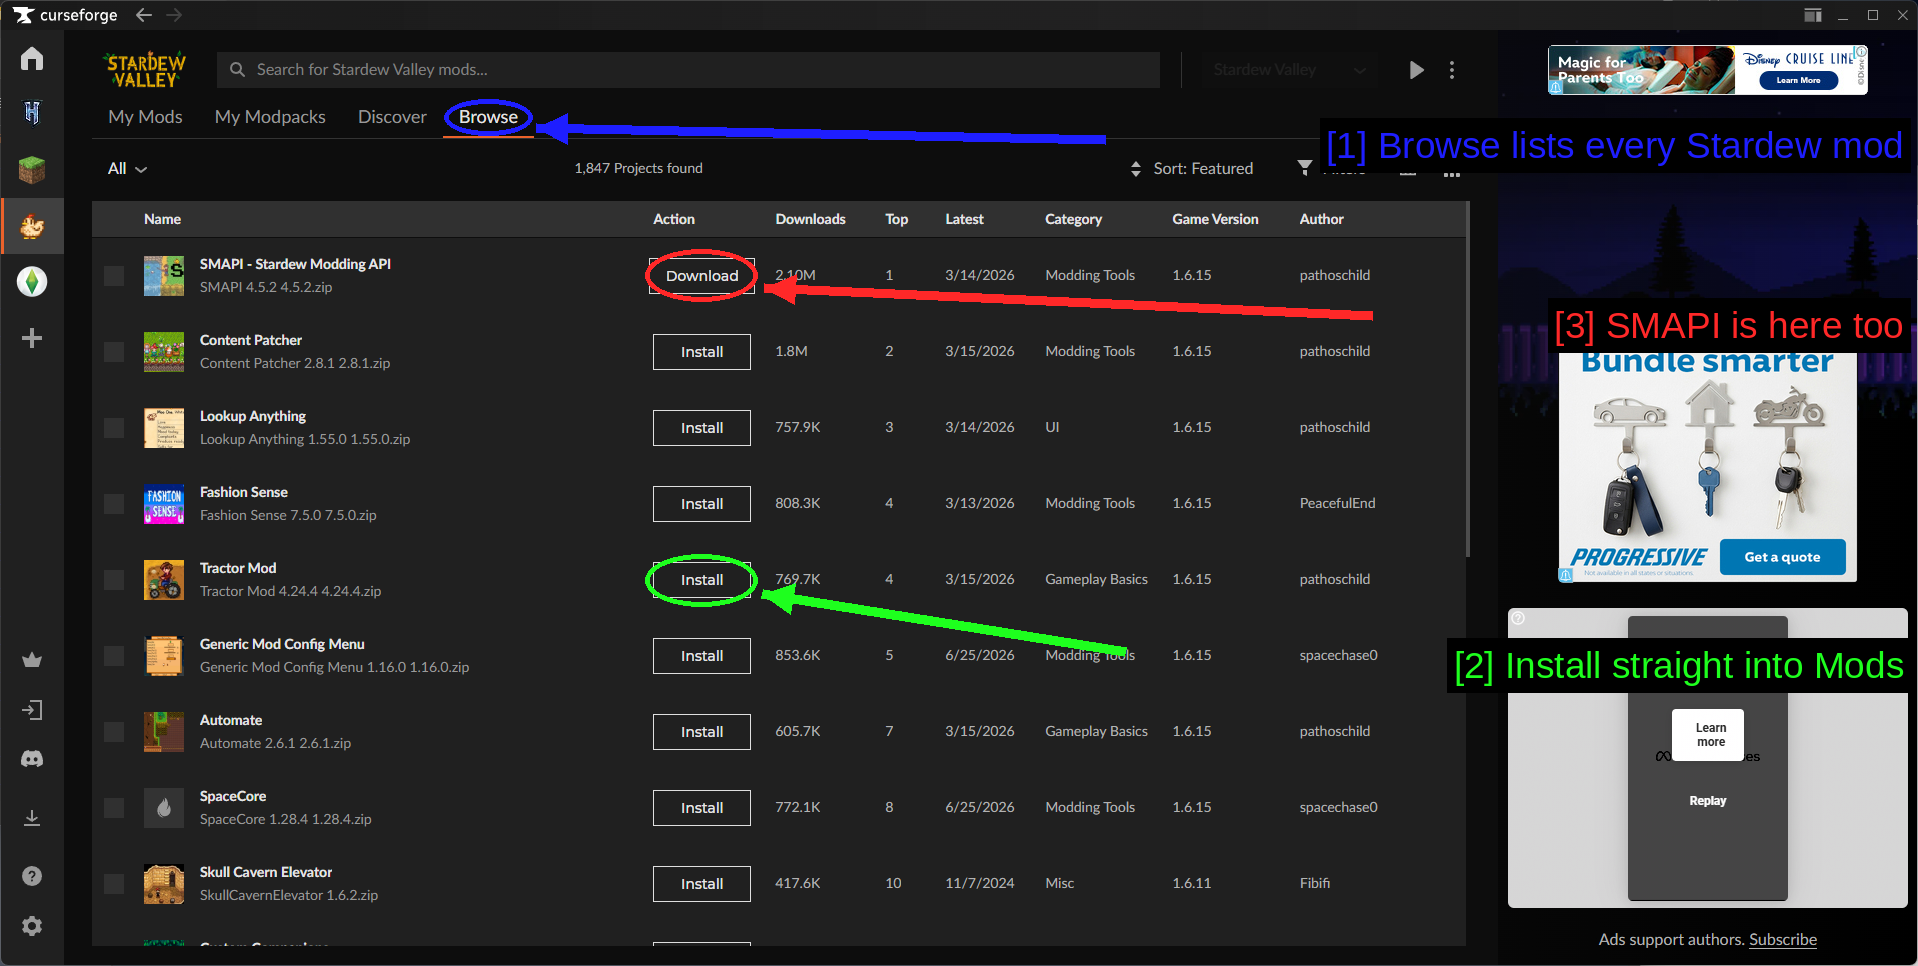Go back with the left arrow
This screenshot has height=966, width=1918.
(144, 15)
